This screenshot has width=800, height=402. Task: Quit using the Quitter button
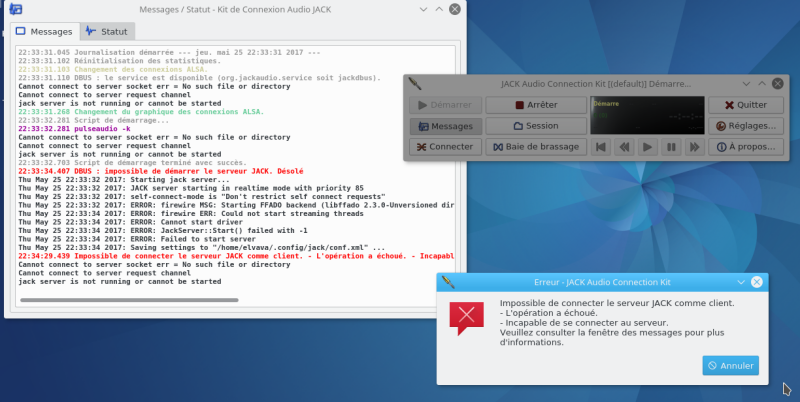[x=746, y=105]
